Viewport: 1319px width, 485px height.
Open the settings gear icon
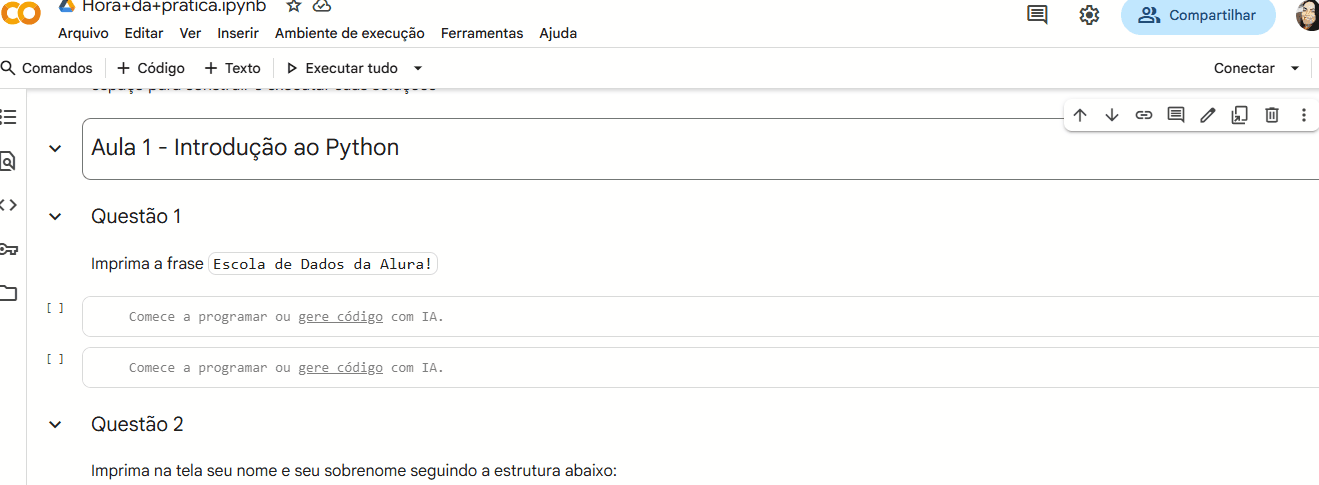pyautogui.click(x=1089, y=15)
